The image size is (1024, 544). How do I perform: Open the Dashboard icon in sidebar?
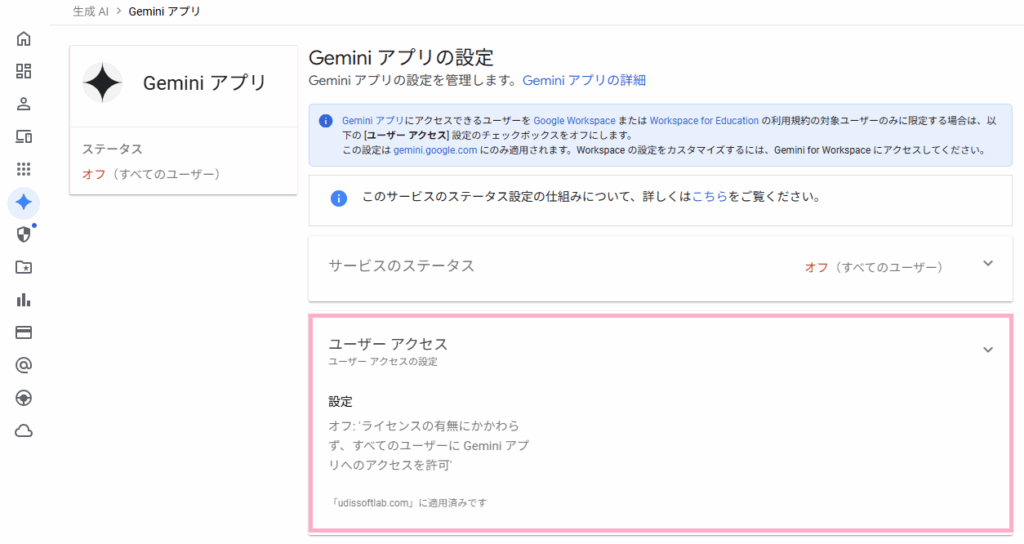24,72
